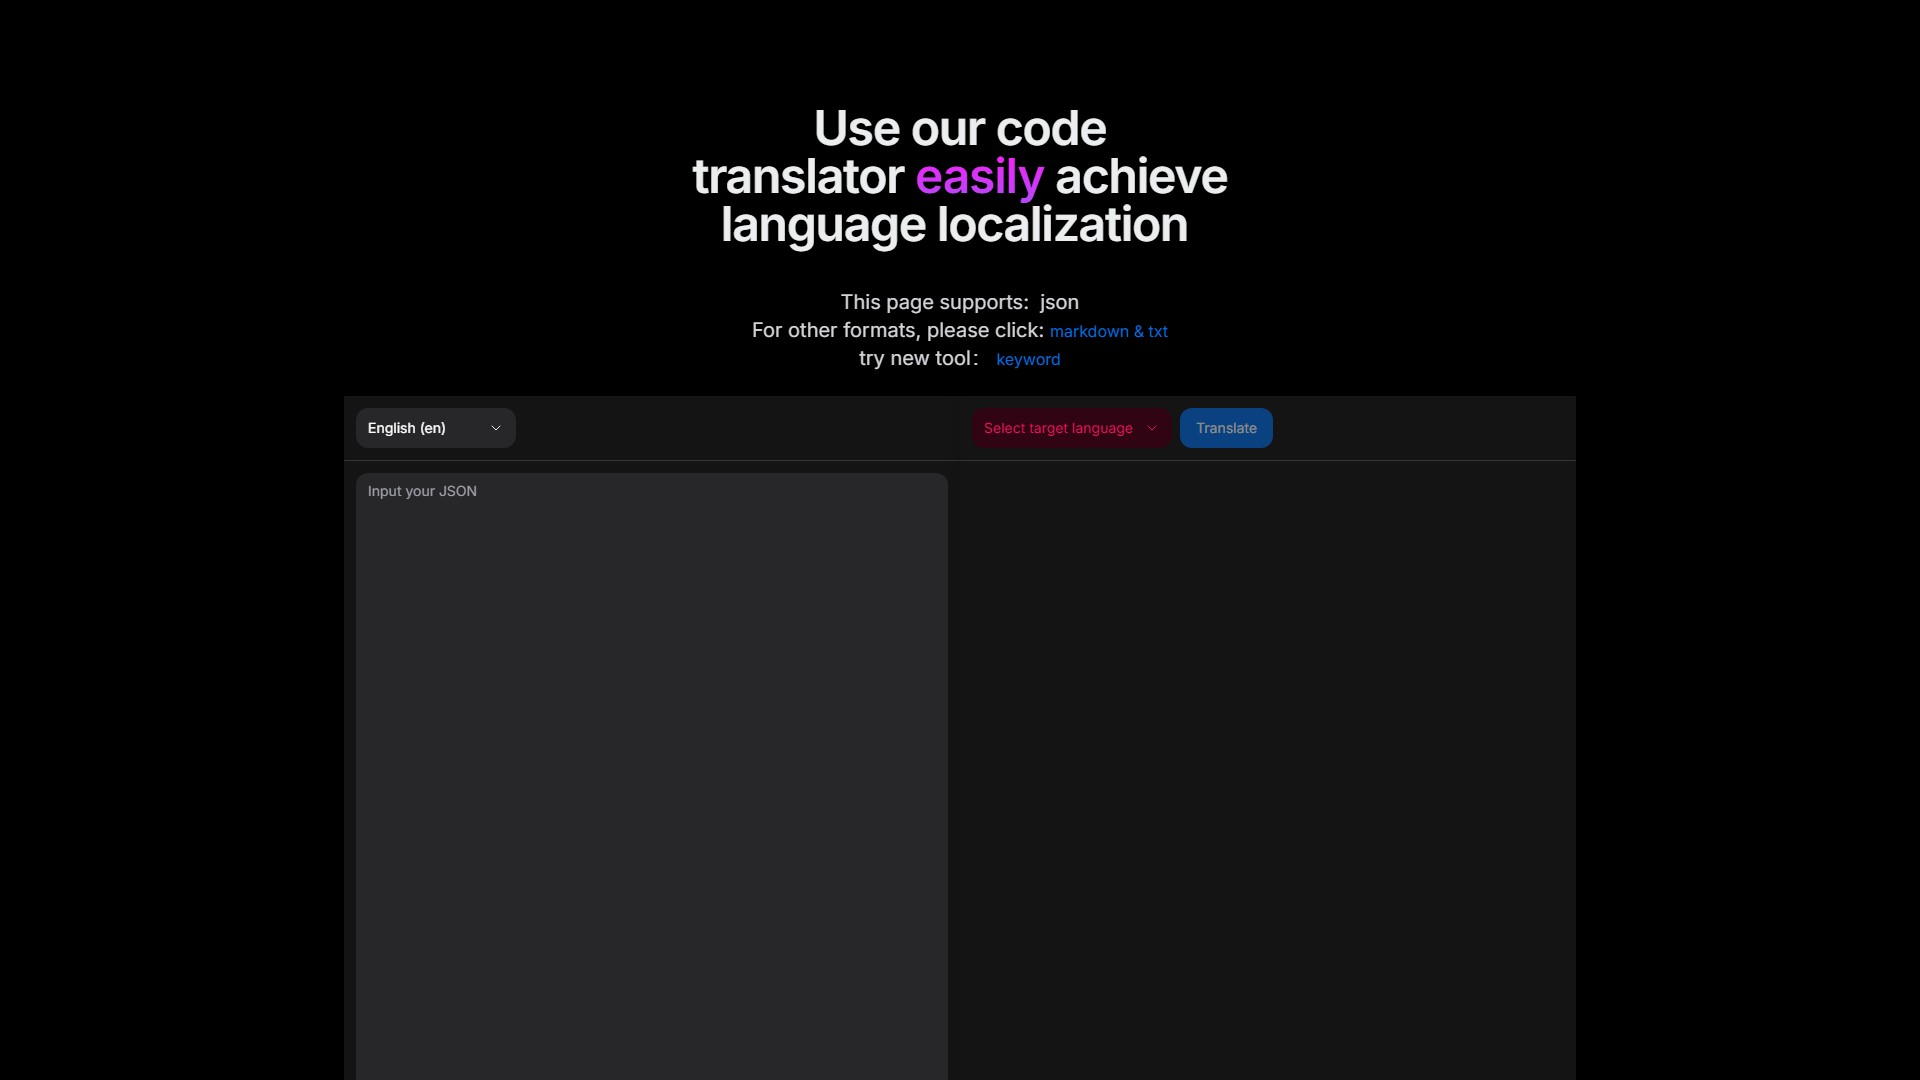Click red chevron in target language selector

point(1151,428)
